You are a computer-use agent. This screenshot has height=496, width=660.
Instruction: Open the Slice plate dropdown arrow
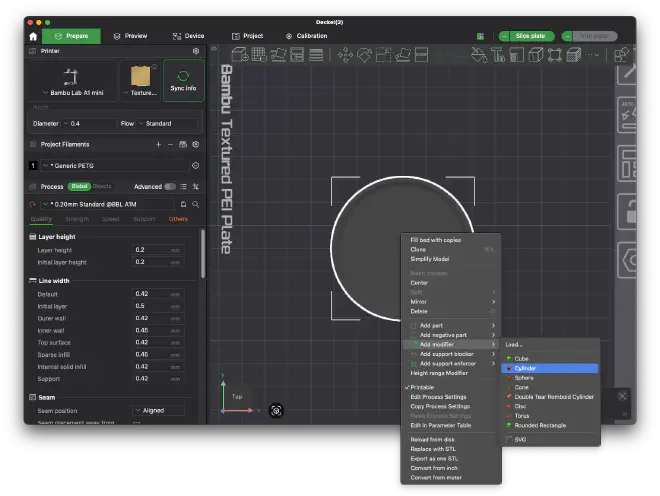click(x=504, y=36)
